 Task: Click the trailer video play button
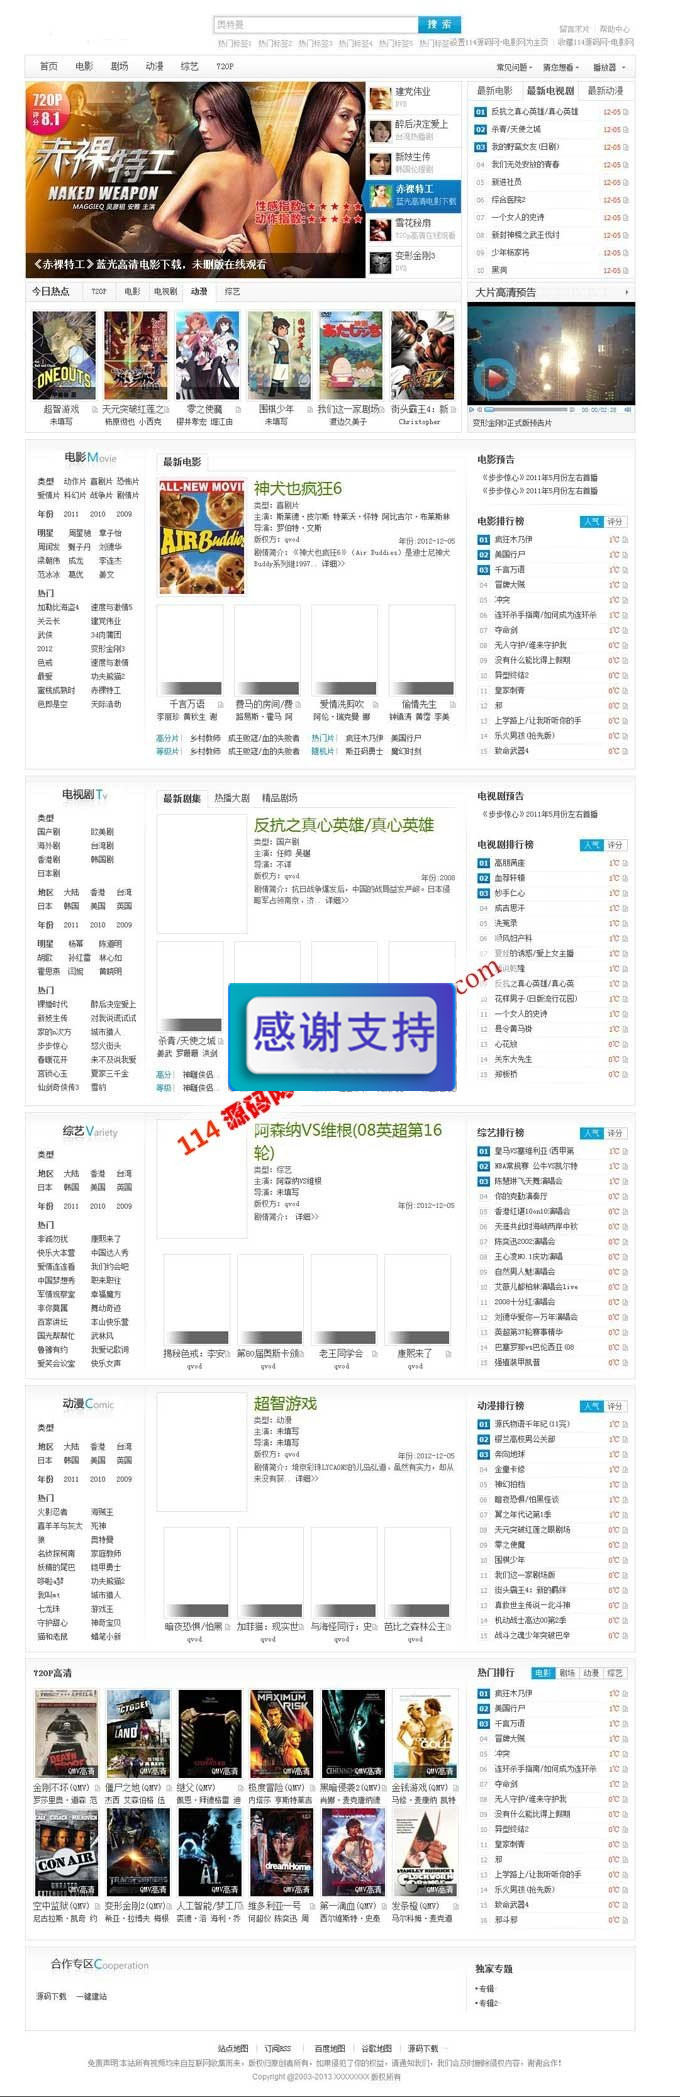pyautogui.click(x=493, y=379)
